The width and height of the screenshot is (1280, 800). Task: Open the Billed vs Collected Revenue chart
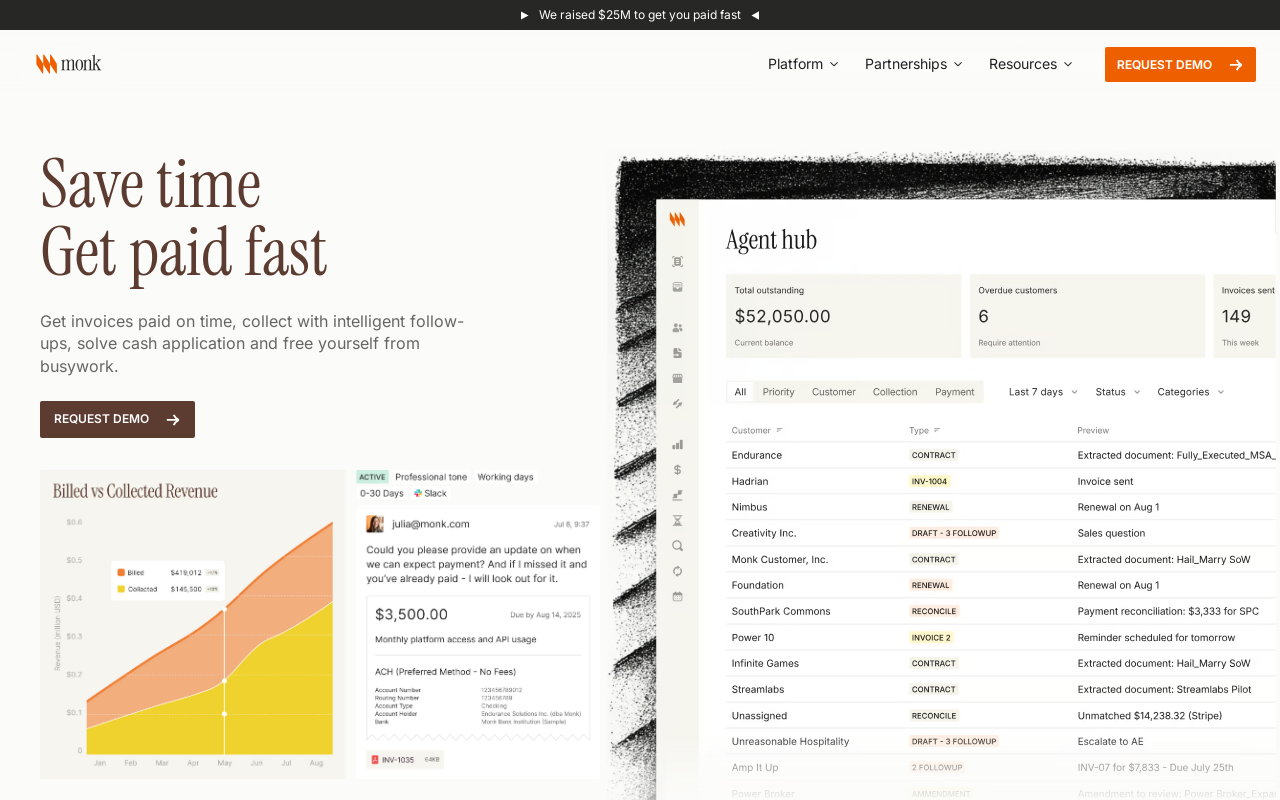point(193,624)
